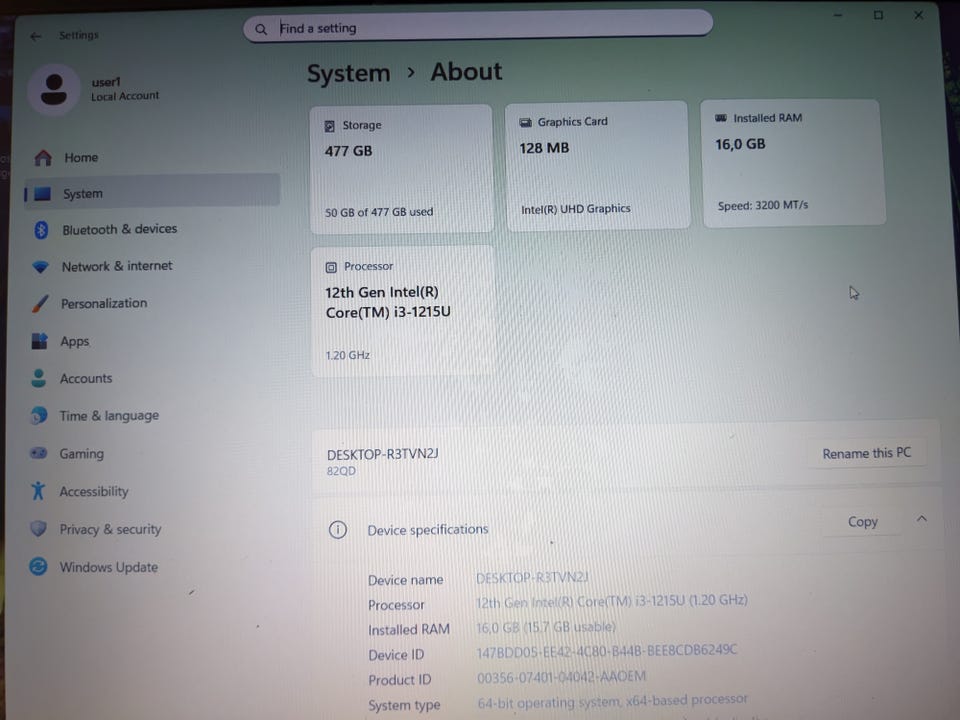Open Personalization settings
Screen dimensions: 960x720
point(152,304)
